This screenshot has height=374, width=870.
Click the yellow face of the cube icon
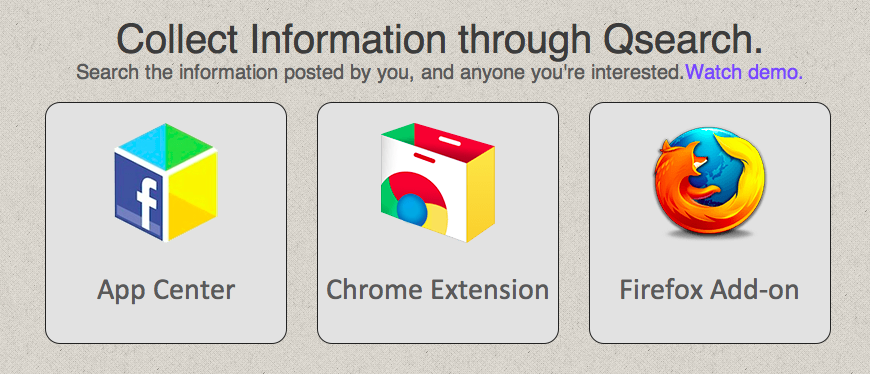tap(193, 194)
